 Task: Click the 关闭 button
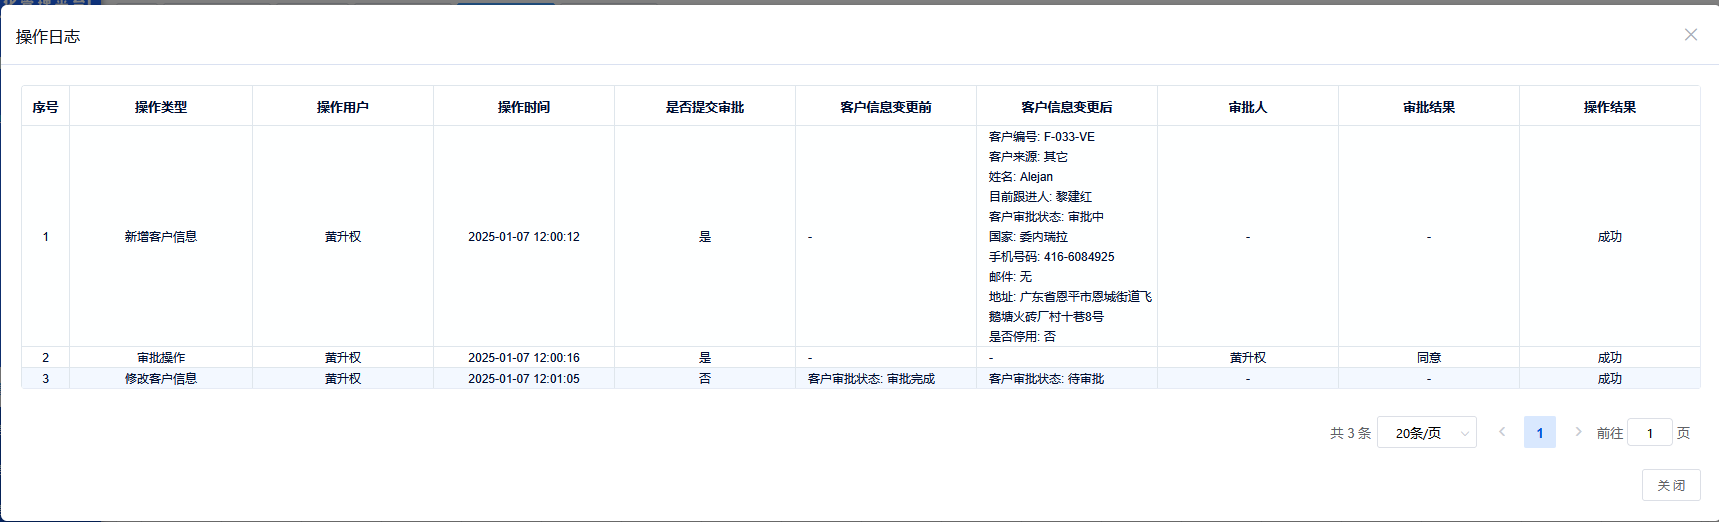click(x=1671, y=485)
